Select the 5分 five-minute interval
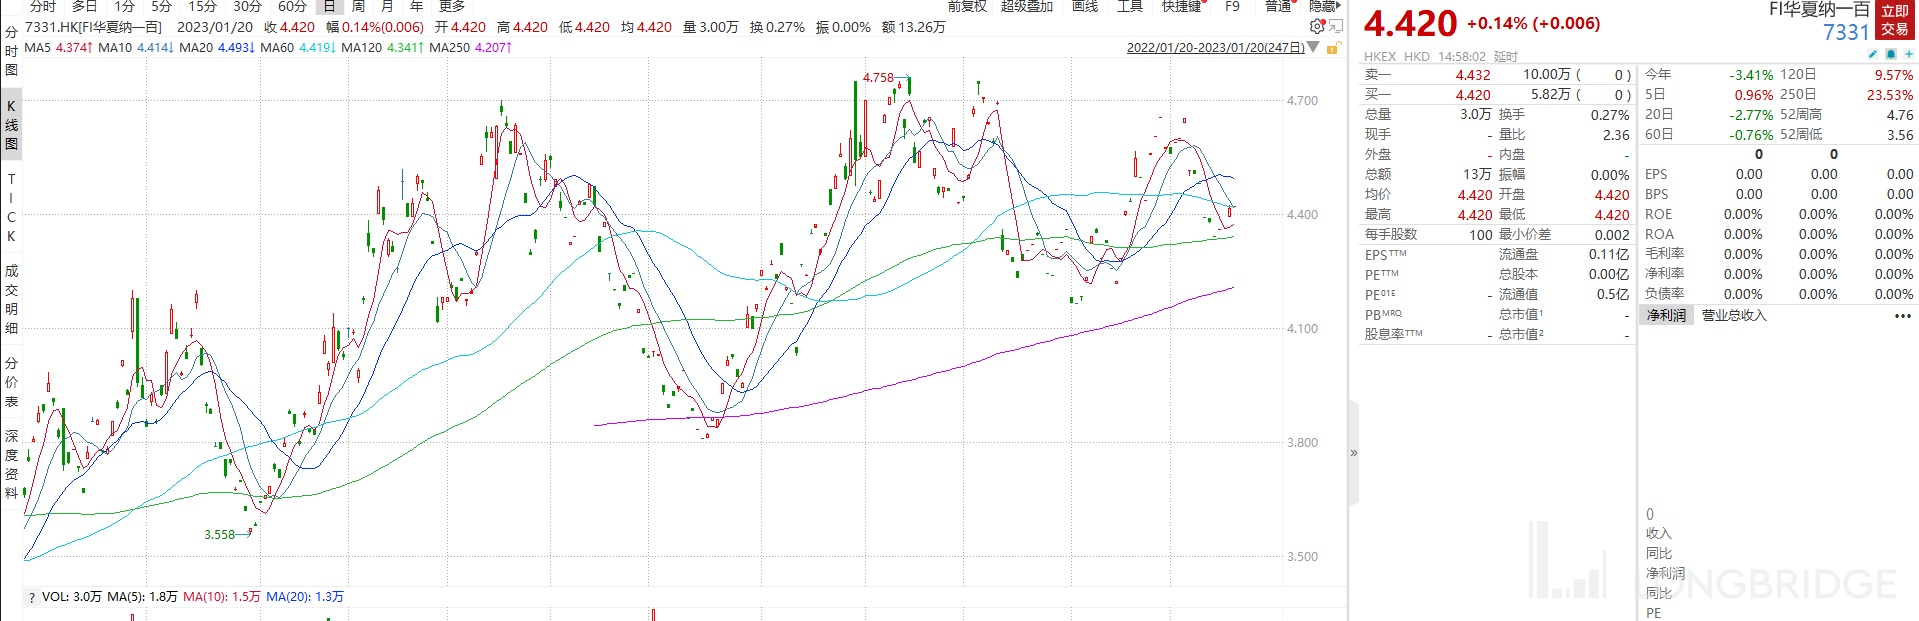This screenshot has width=1919, height=621. [x=161, y=6]
